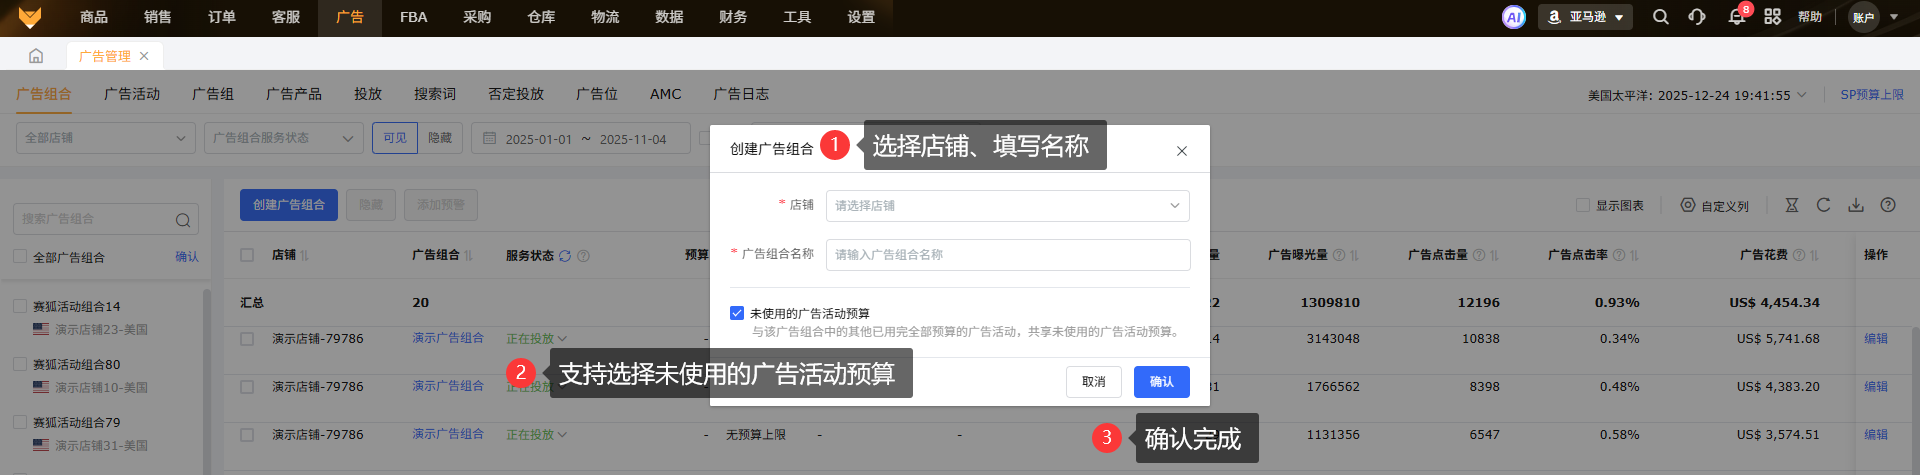Open the SP预算上限 link

(x=1872, y=95)
